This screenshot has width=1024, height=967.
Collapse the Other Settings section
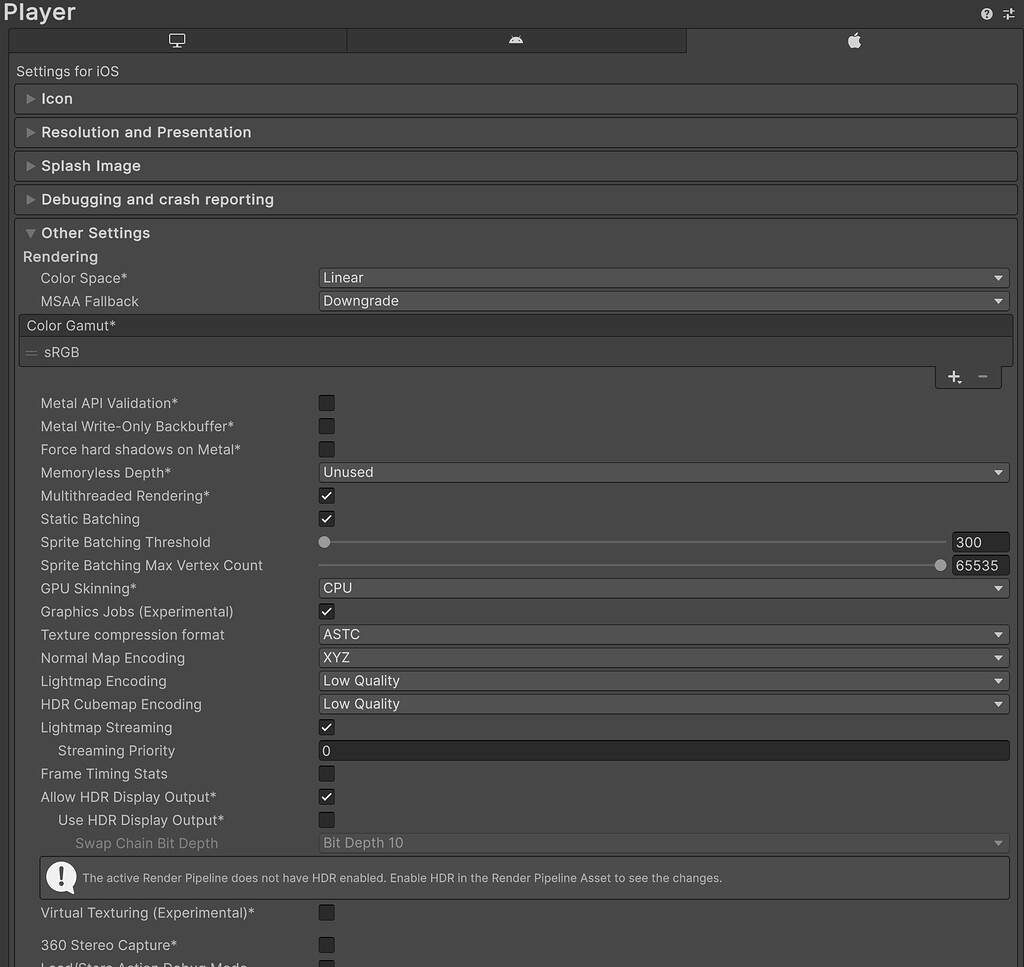30,232
